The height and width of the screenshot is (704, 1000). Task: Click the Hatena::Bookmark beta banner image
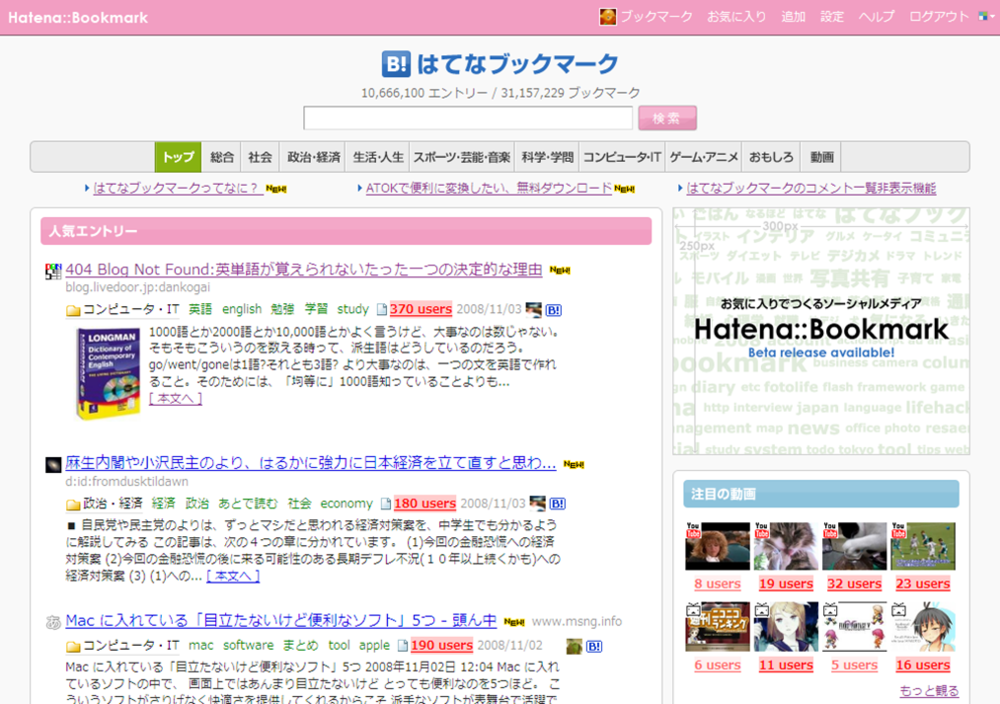click(821, 331)
